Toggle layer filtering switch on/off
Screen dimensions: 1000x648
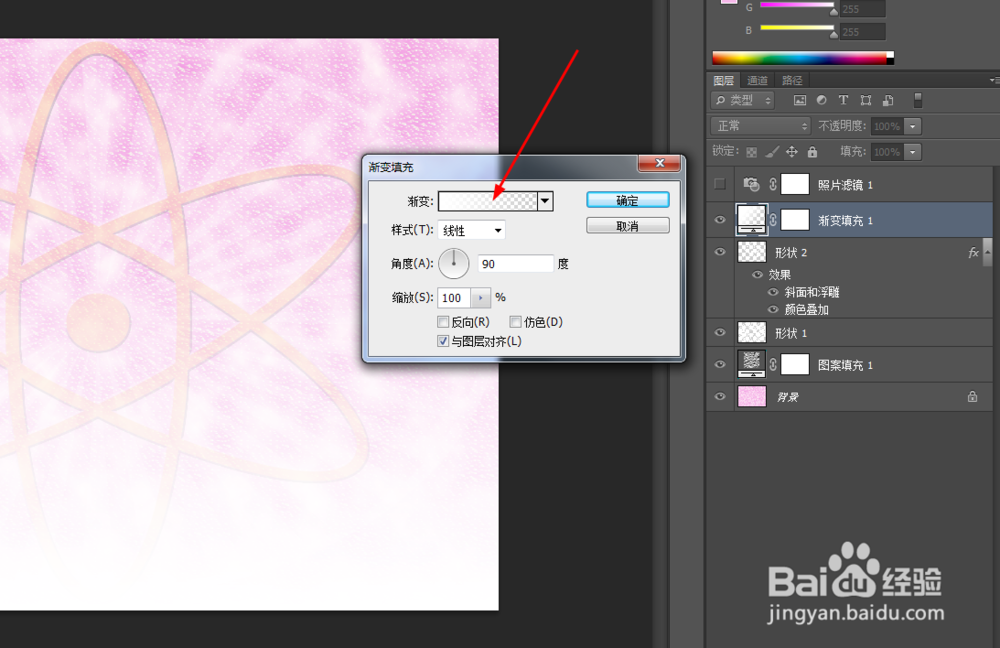point(918,100)
